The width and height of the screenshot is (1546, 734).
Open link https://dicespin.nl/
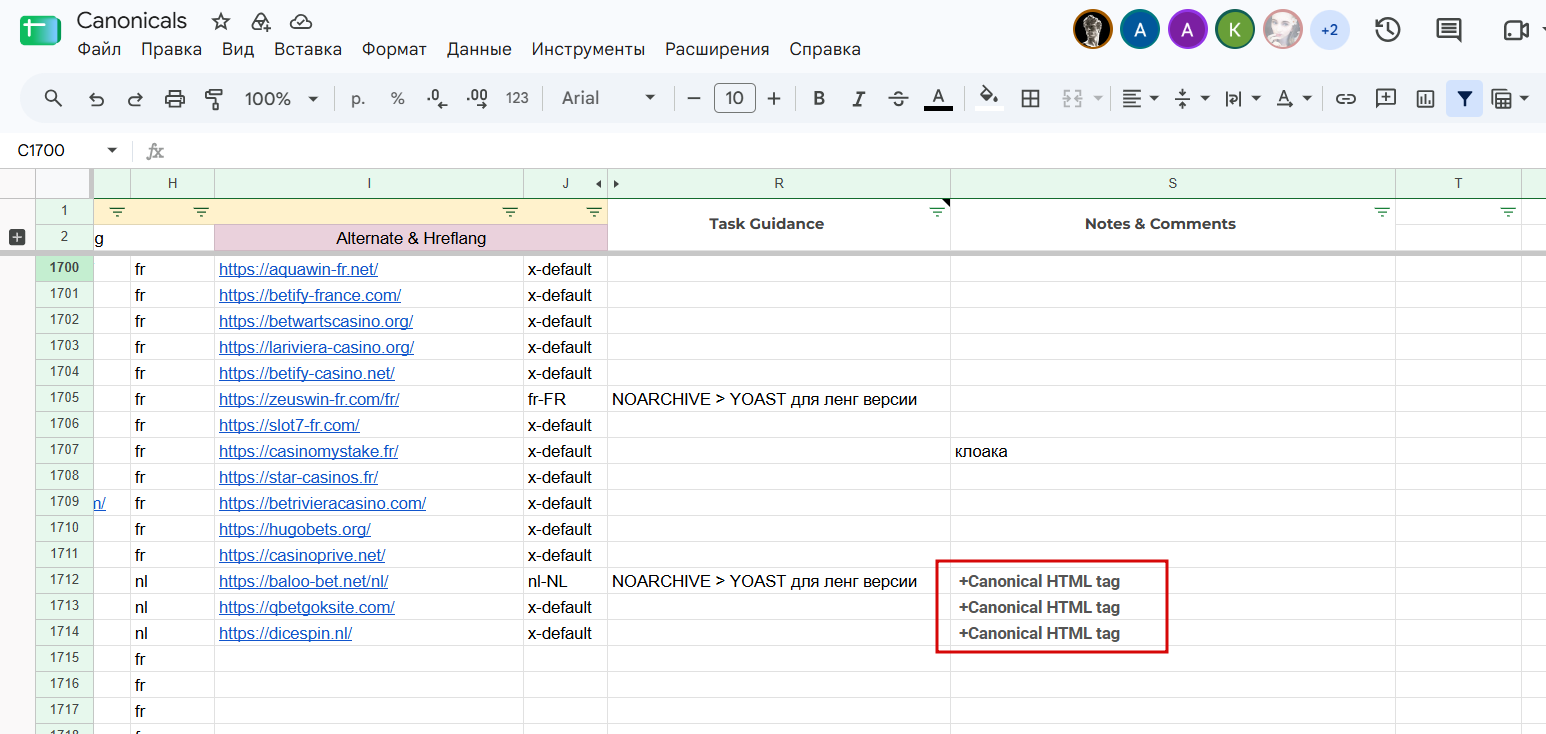point(285,633)
